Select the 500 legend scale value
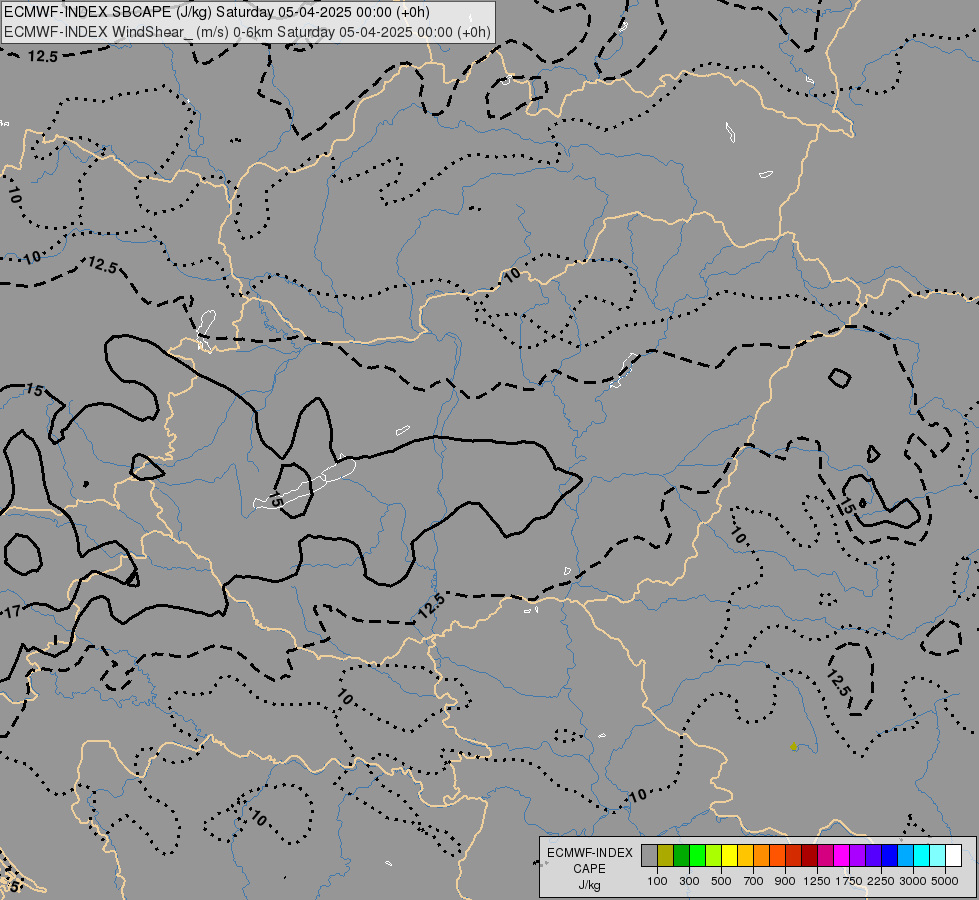979x900 pixels. 721,881
